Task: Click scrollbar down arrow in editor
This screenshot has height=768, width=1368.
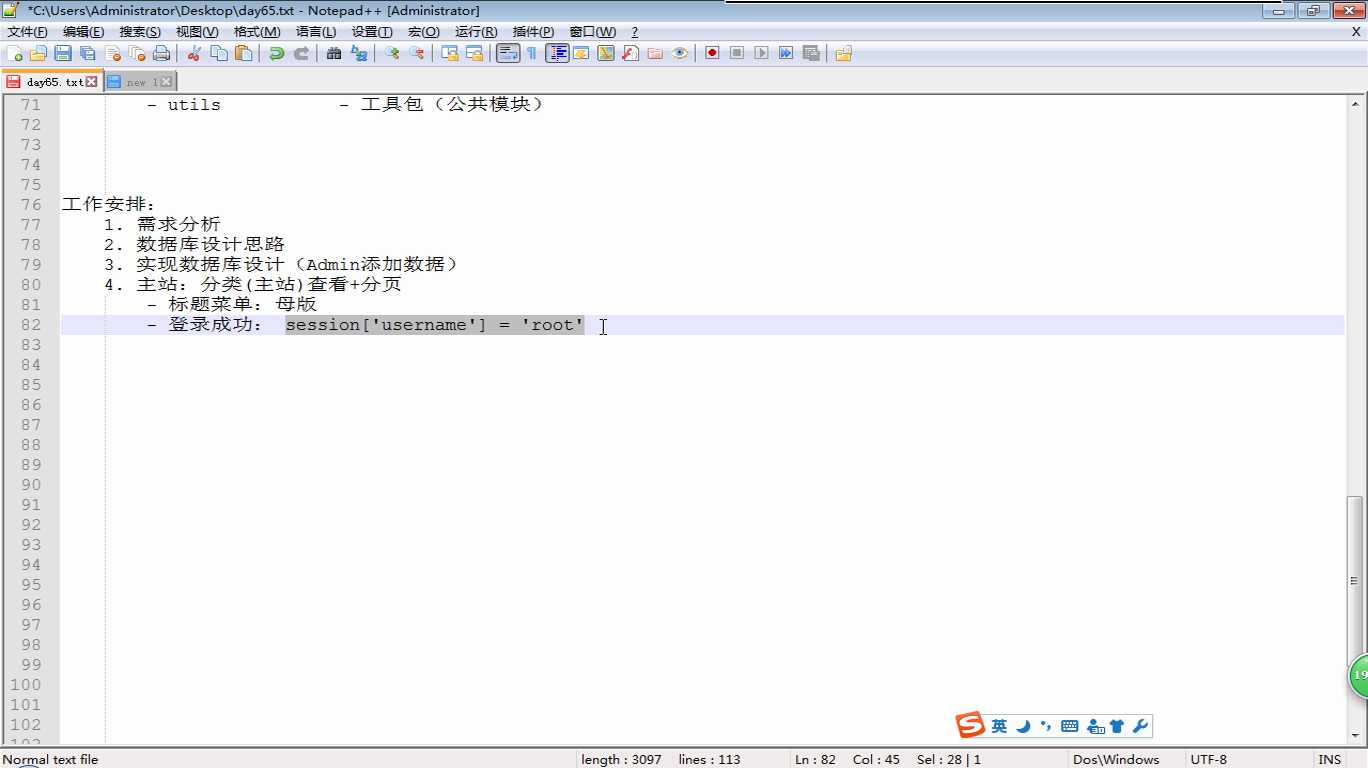Action: [1356, 736]
